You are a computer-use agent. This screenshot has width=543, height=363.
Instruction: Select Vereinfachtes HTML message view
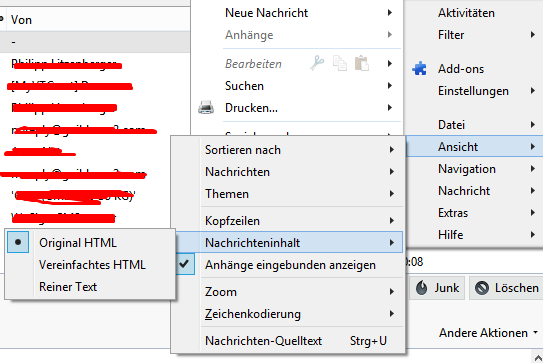pyautogui.click(x=90, y=265)
